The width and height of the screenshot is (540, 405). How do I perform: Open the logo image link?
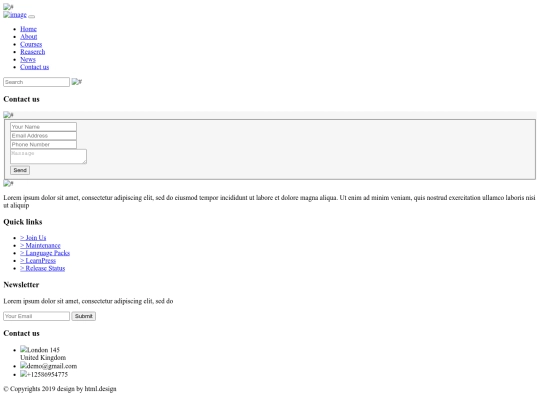pos(15,14)
